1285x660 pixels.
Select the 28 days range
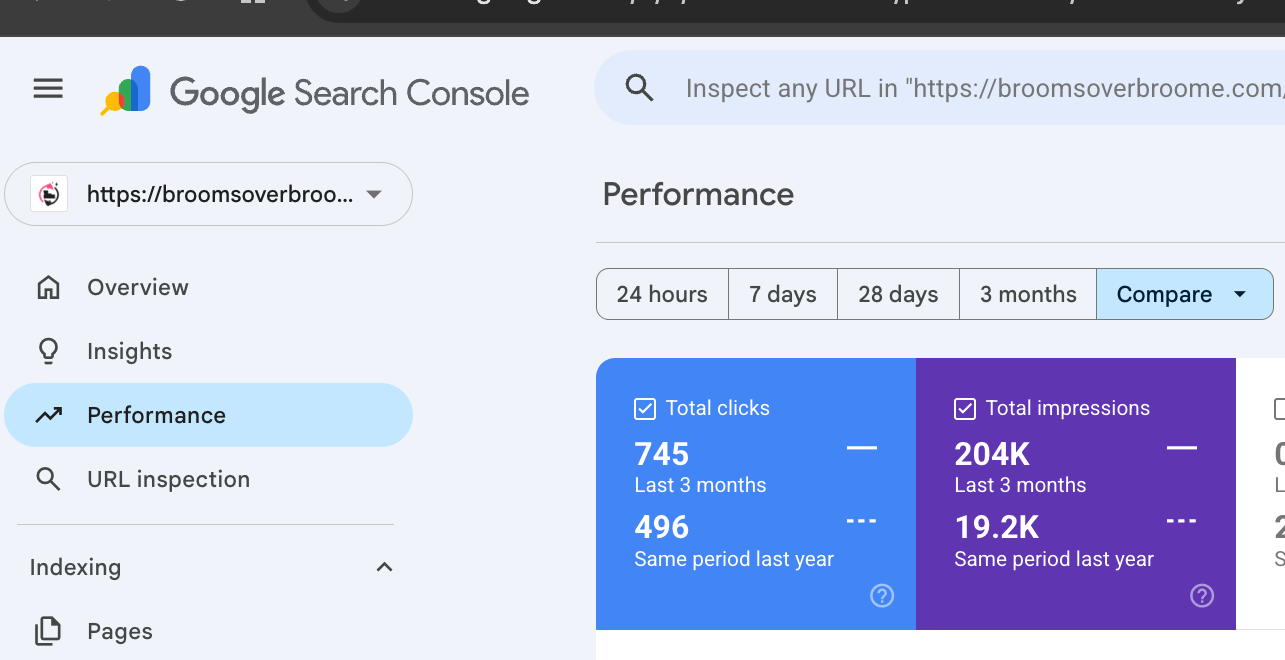click(898, 294)
